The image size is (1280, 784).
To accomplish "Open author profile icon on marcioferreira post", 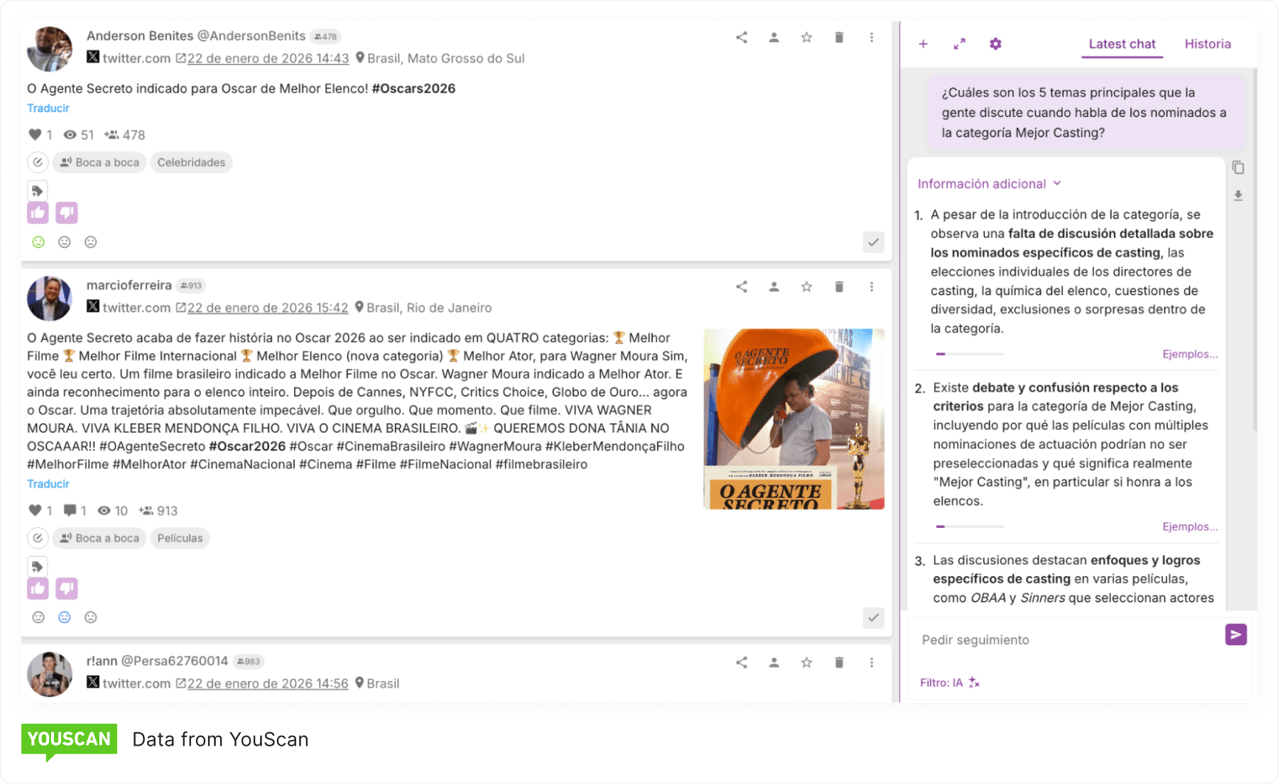I will (774, 287).
